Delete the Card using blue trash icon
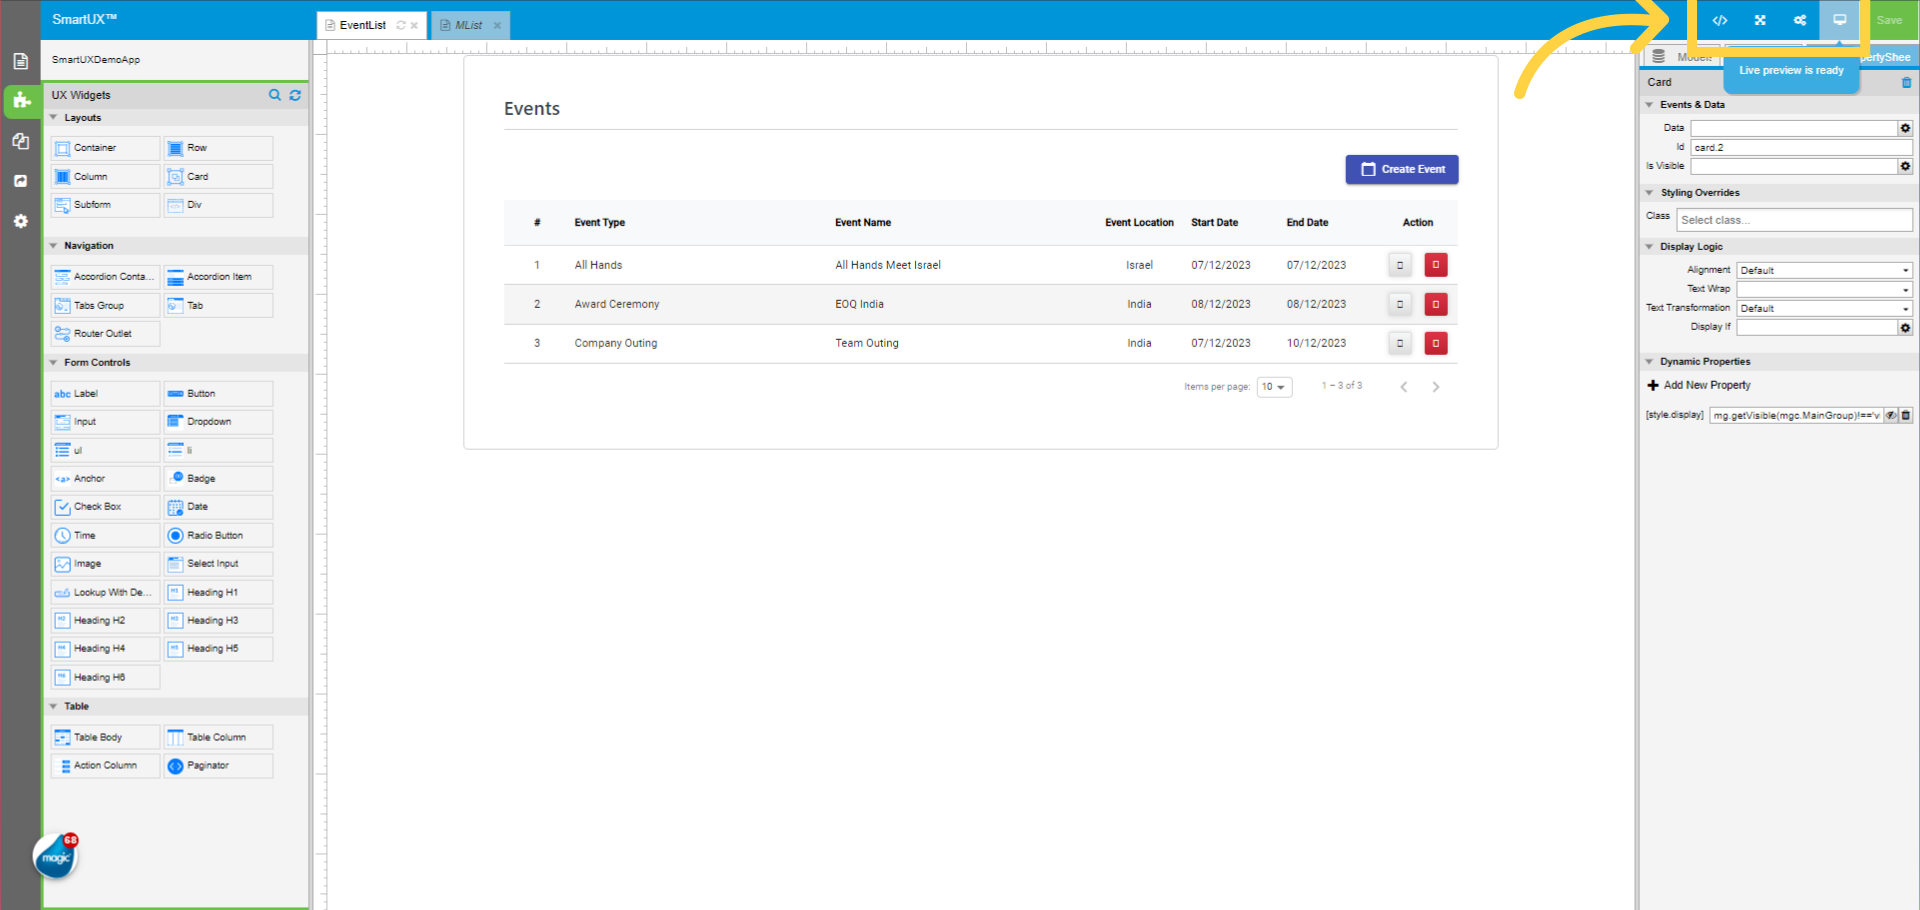This screenshot has width=1920, height=910. click(1906, 82)
